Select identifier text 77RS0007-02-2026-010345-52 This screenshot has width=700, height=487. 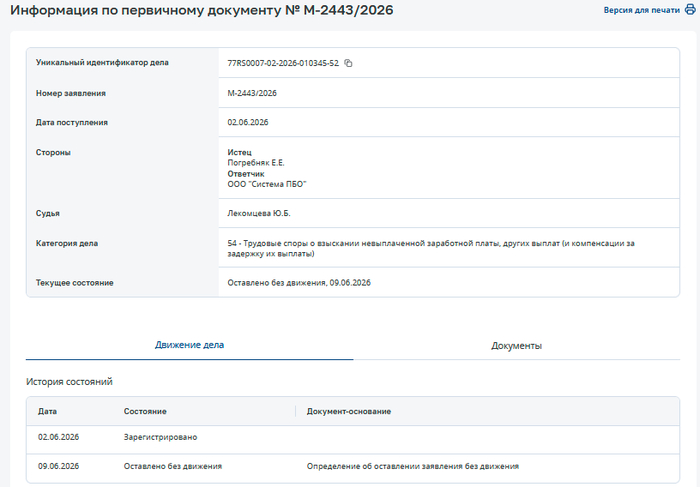(x=283, y=63)
